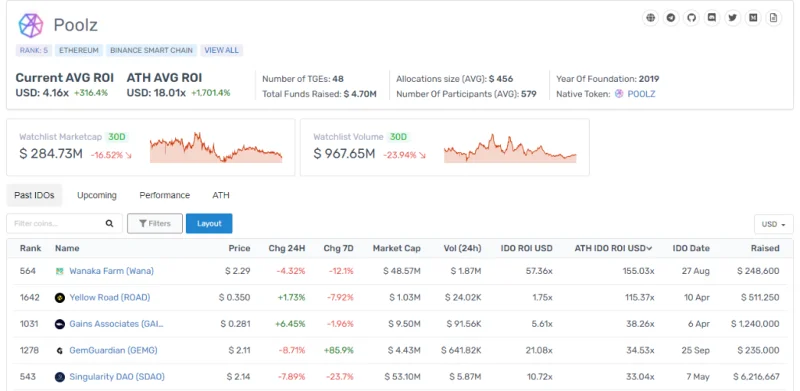Open the Poolz Telegram channel icon

[671, 18]
